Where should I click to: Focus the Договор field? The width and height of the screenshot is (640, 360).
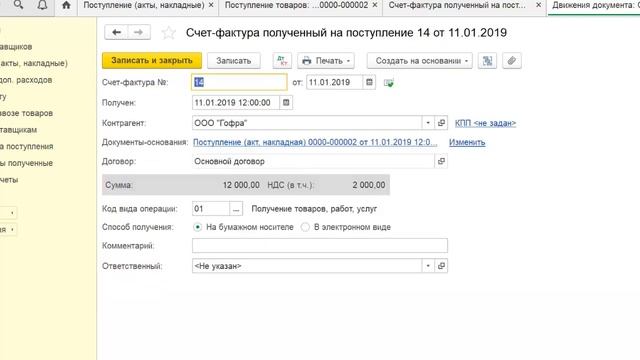coord(313,161)
